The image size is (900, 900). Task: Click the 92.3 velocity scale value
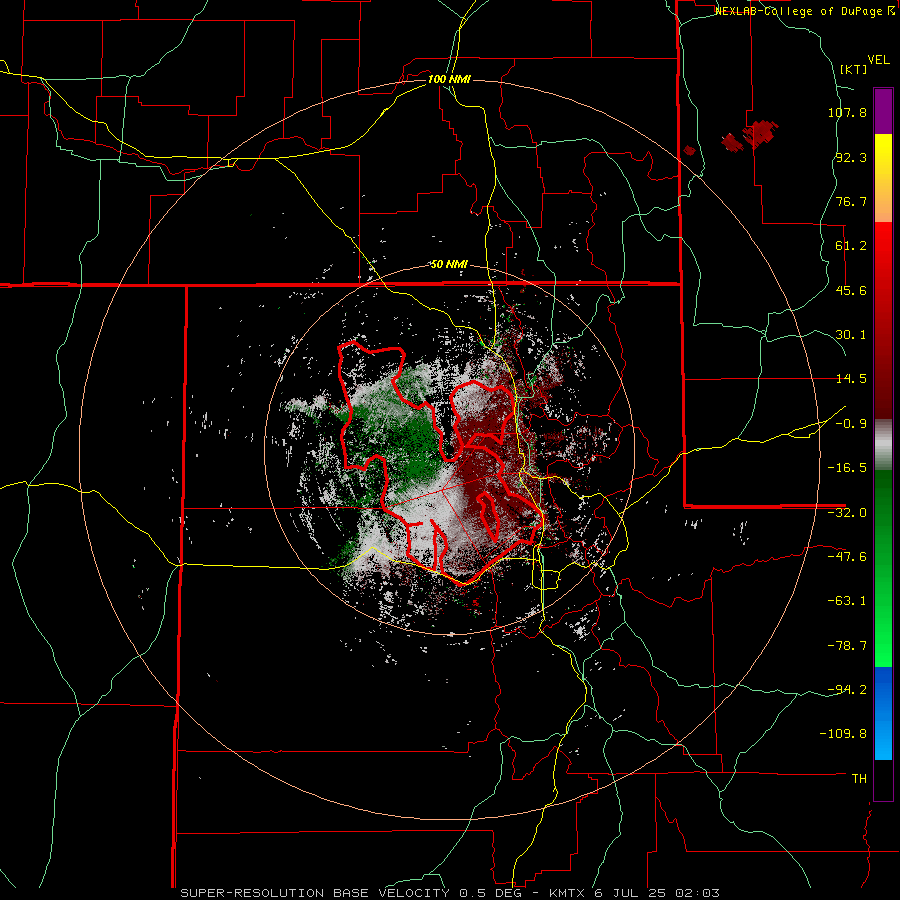pos(851,157)
